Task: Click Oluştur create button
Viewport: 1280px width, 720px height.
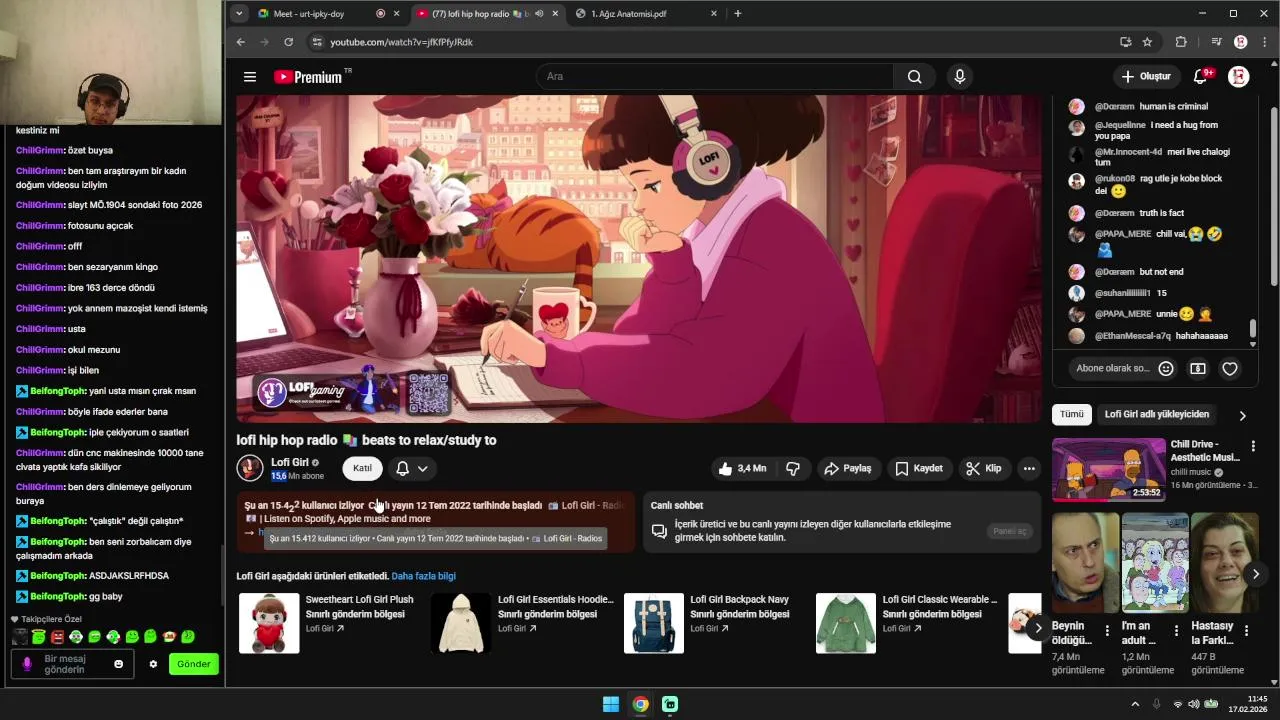Action: pyautogui.click(x=1146, y=77)
